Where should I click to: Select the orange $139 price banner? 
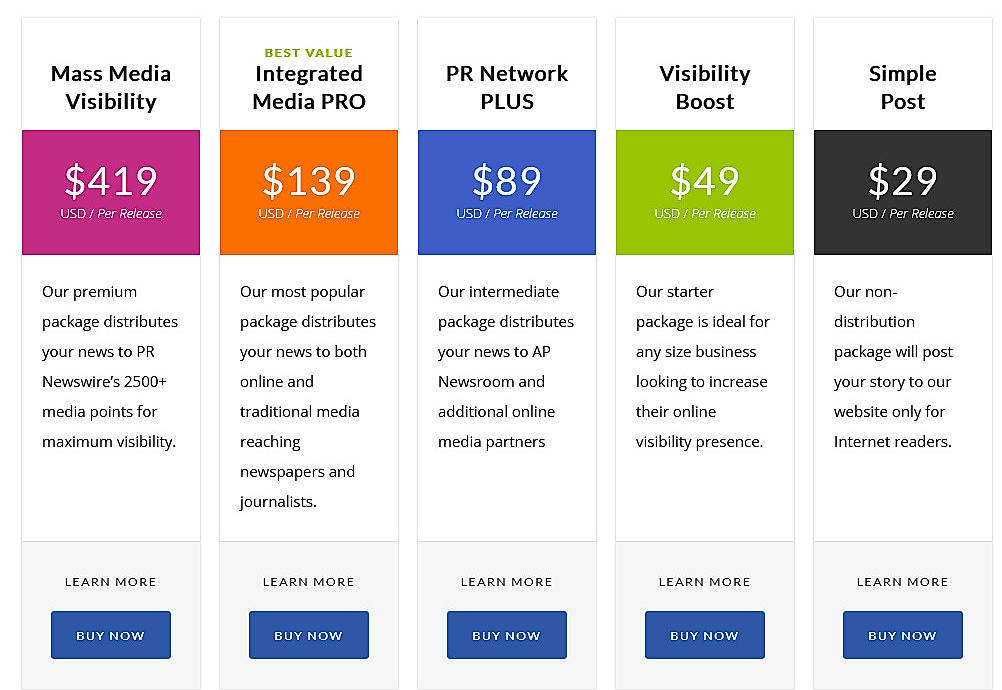[x=308, y=190]
